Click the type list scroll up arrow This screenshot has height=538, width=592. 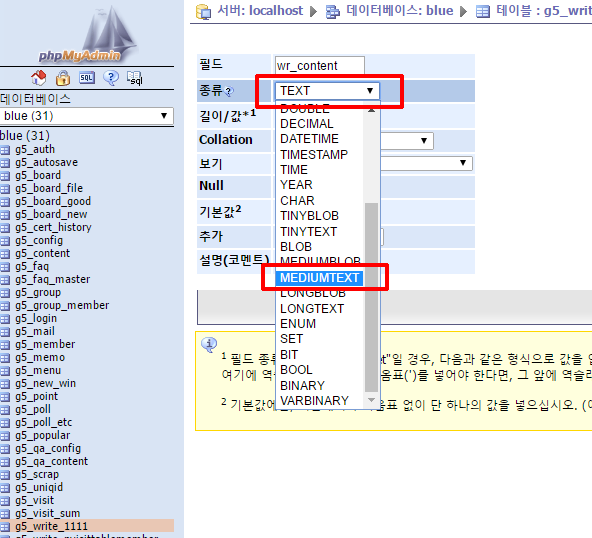click(372, 109)
